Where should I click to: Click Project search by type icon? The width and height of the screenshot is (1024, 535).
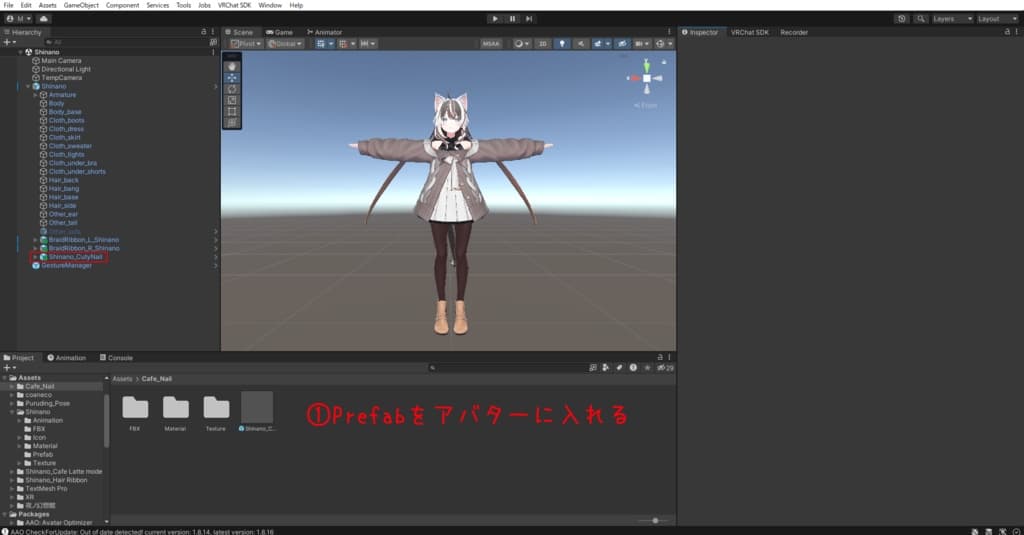(605, 368)
